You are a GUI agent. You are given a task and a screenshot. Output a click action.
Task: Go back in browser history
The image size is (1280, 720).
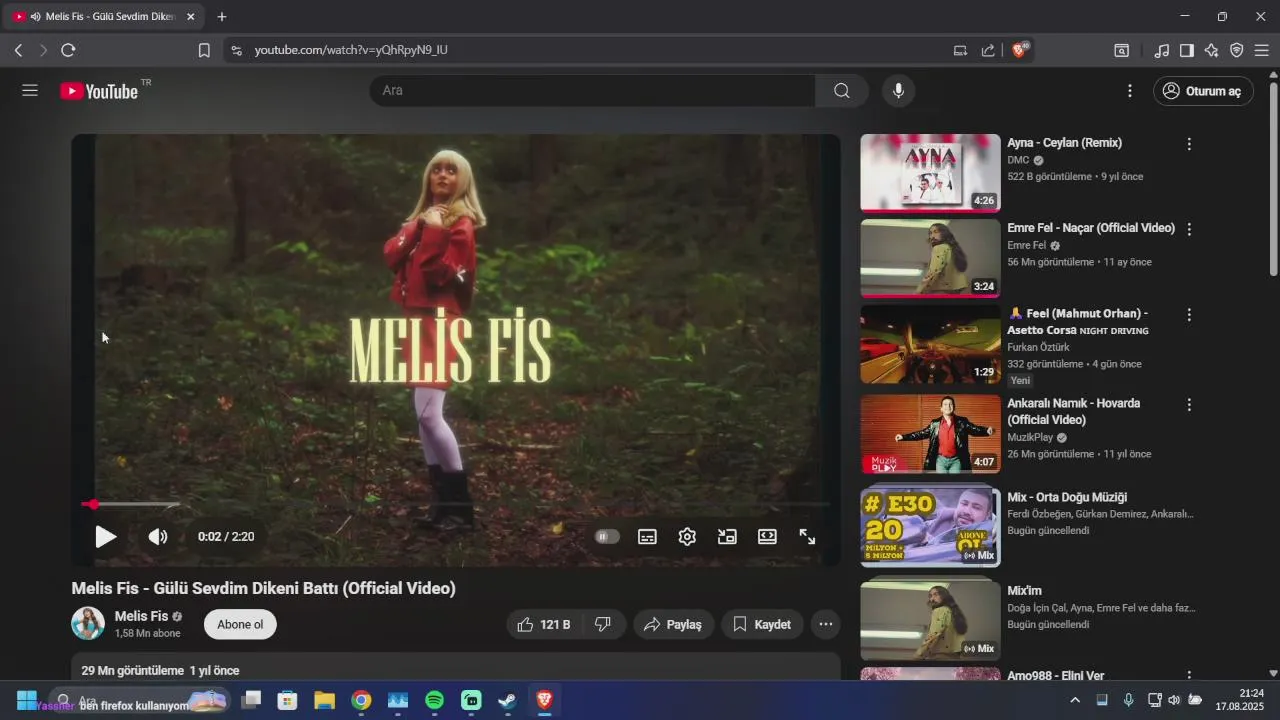coord(18,50)
